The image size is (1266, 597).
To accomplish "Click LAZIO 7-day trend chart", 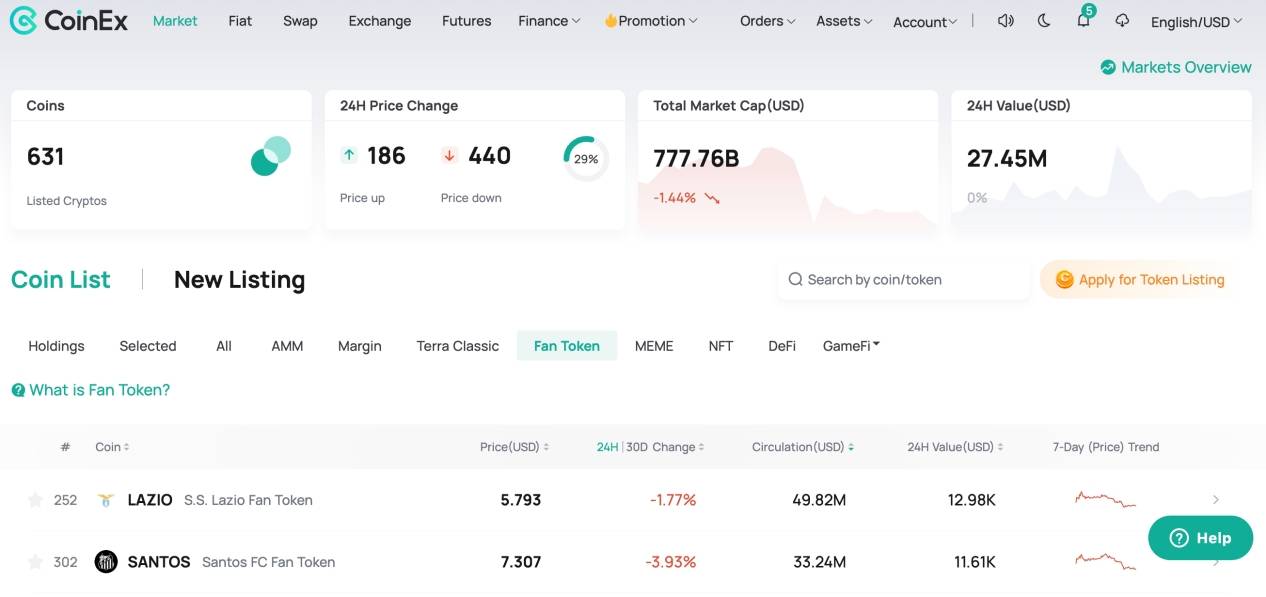I will [x=1105, y=498].
